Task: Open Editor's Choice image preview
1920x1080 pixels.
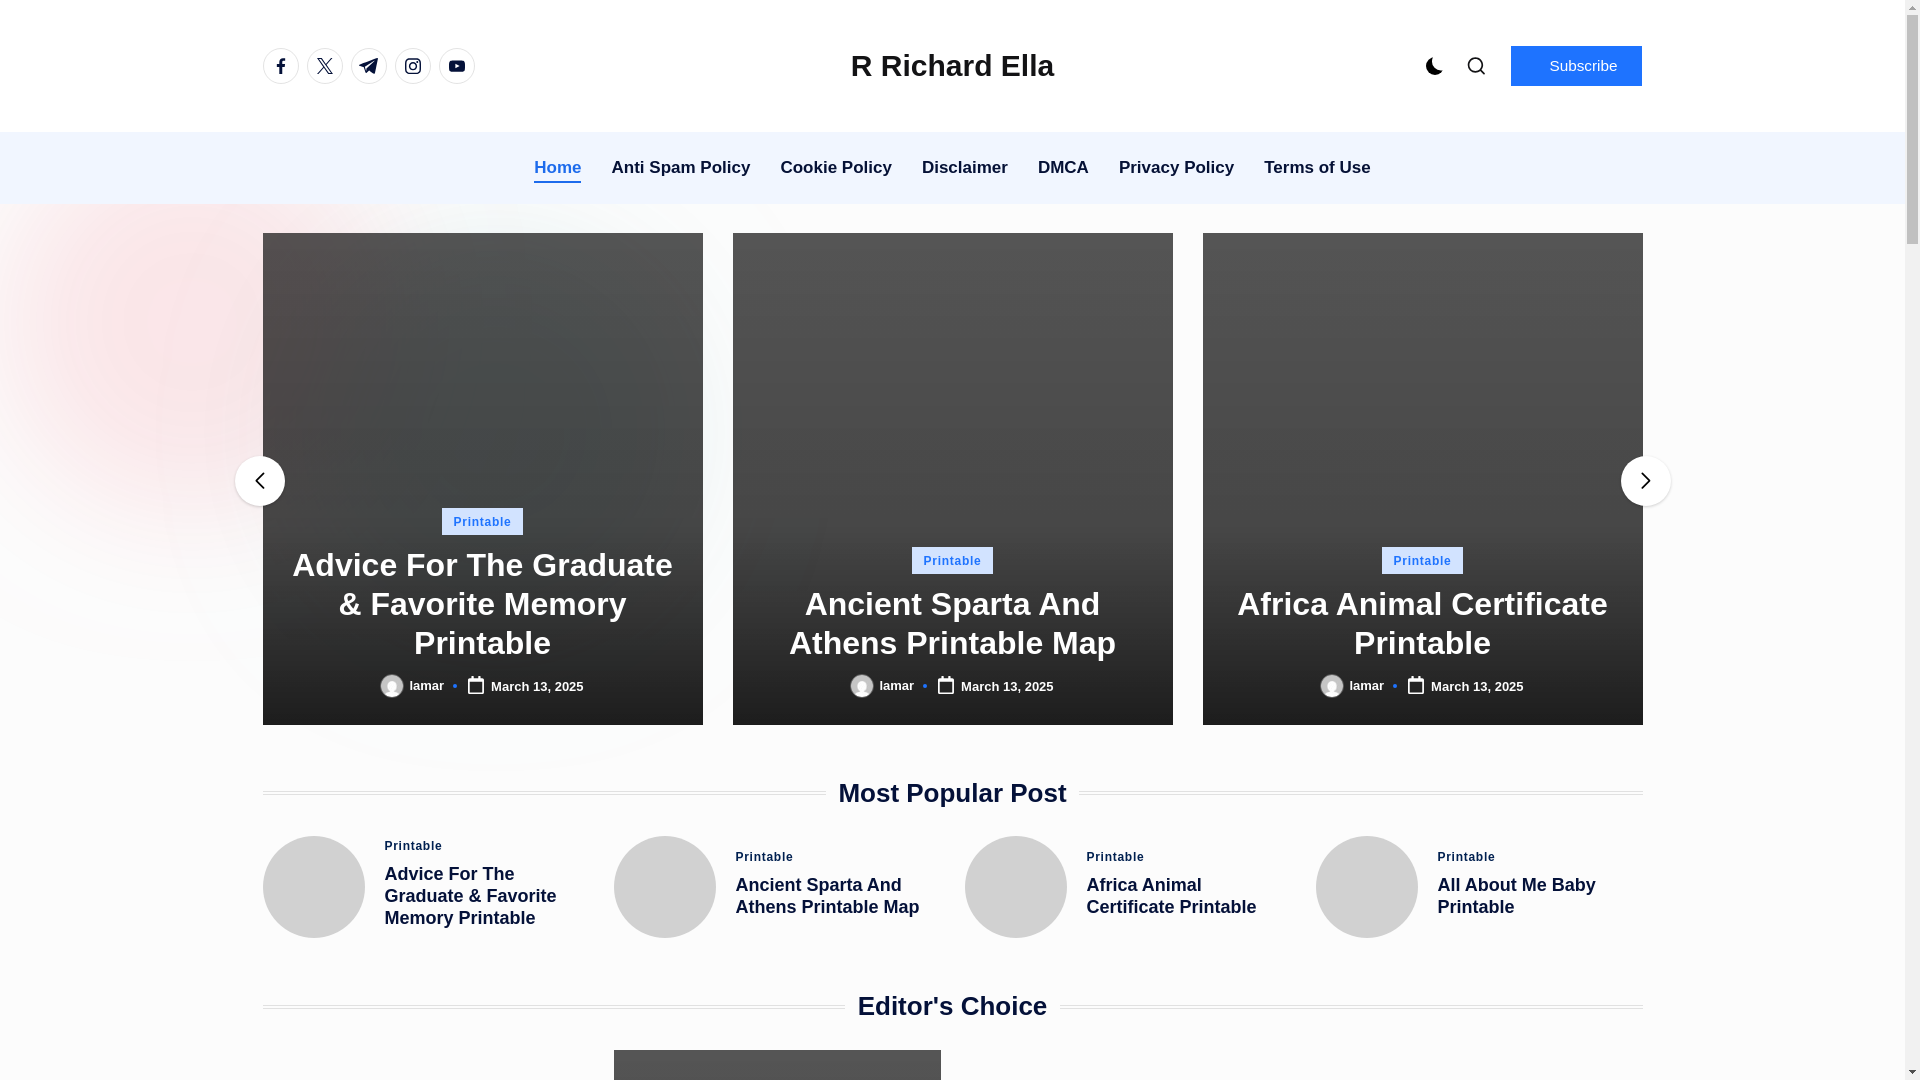Action: (777, 1065)
